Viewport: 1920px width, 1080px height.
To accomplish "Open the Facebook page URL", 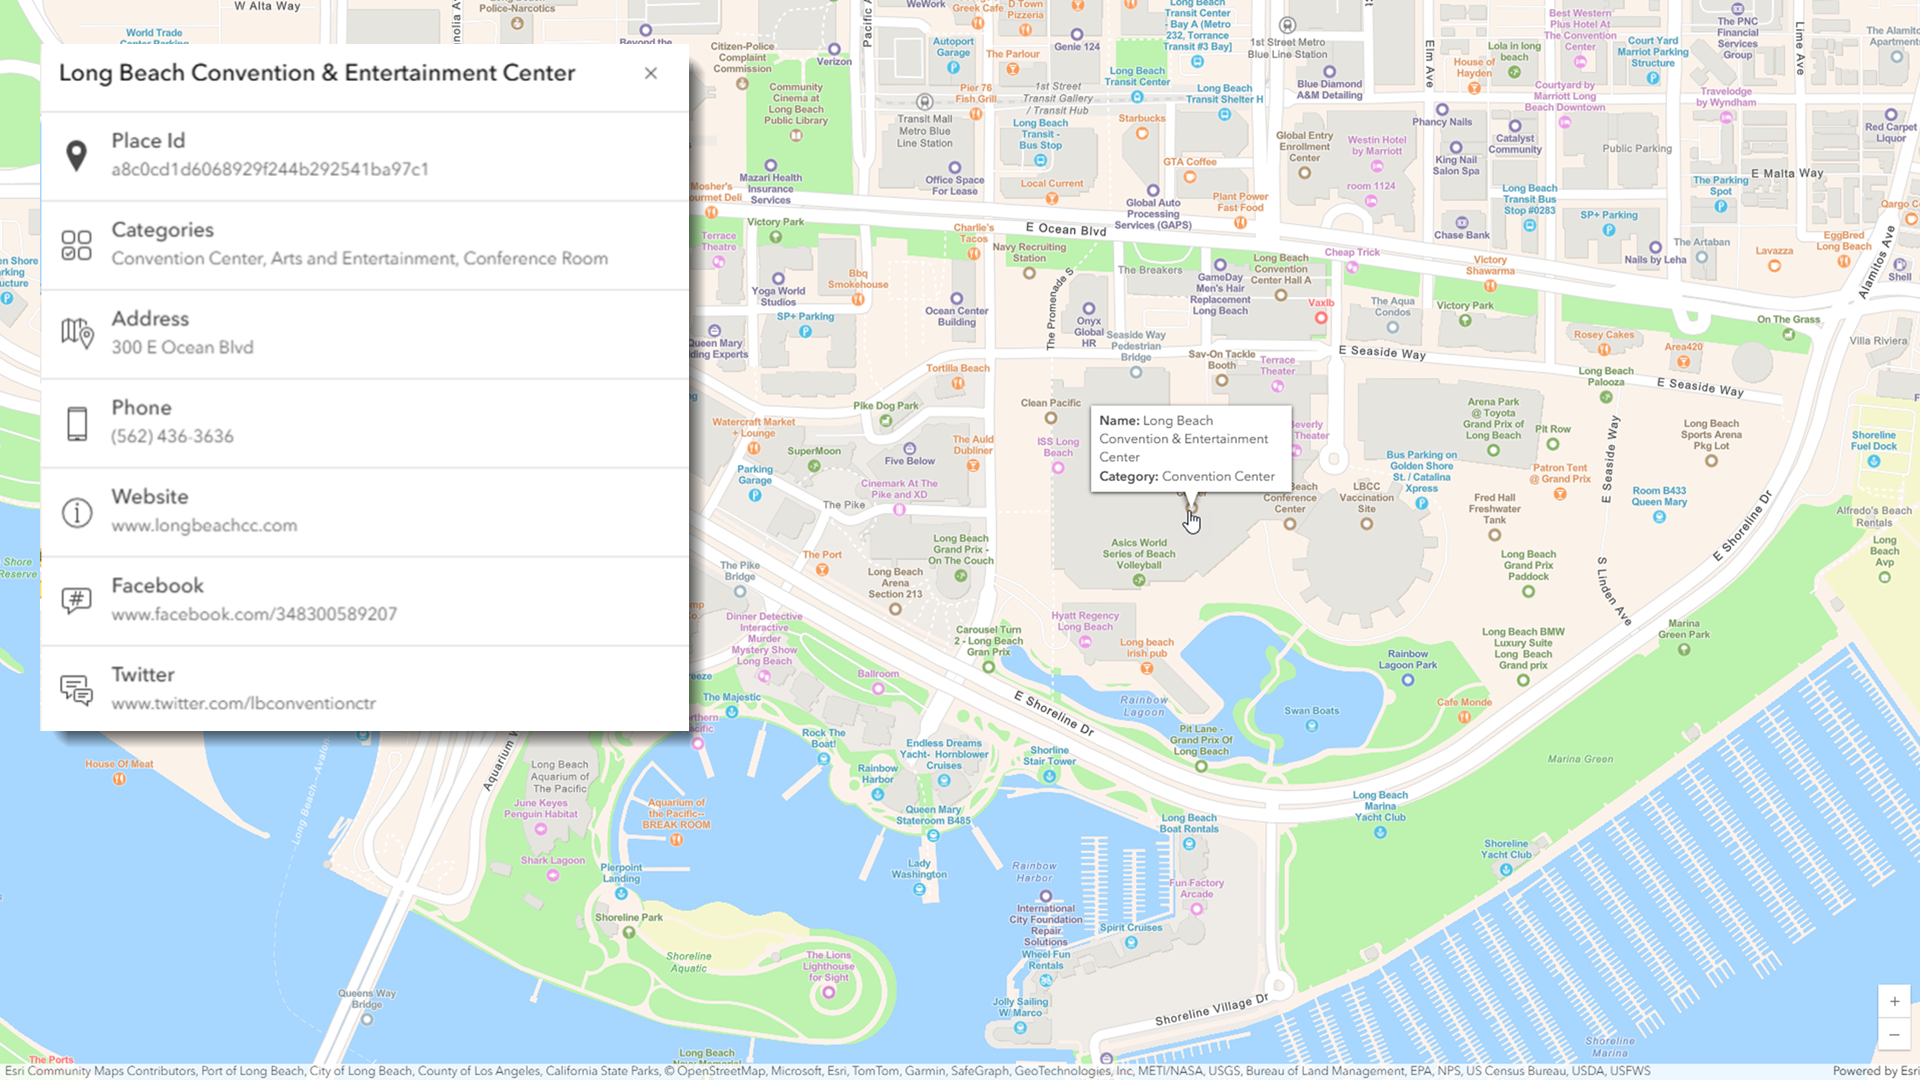I will coord(254,615).
